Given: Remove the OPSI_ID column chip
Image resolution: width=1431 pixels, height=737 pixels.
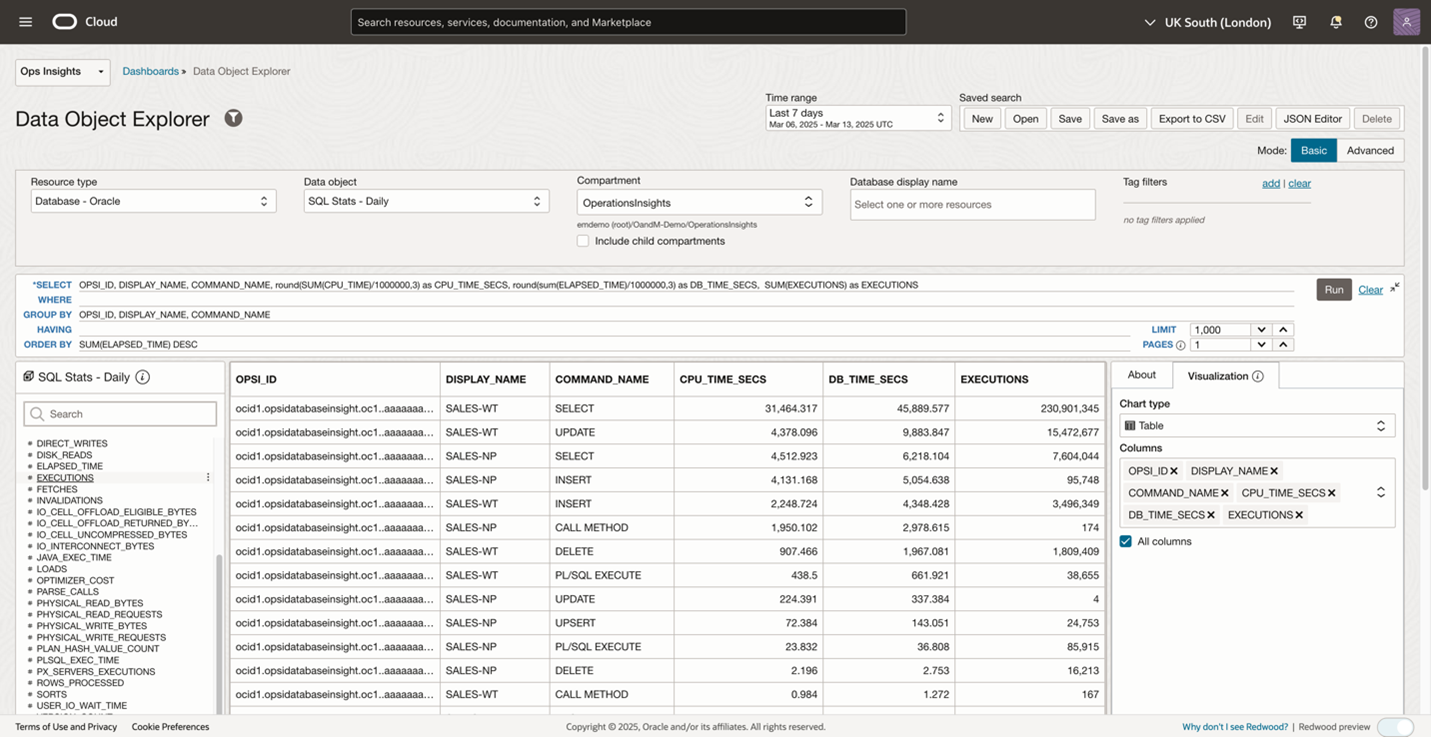Looking at the screenshot, I should [x=1174, y=471].
